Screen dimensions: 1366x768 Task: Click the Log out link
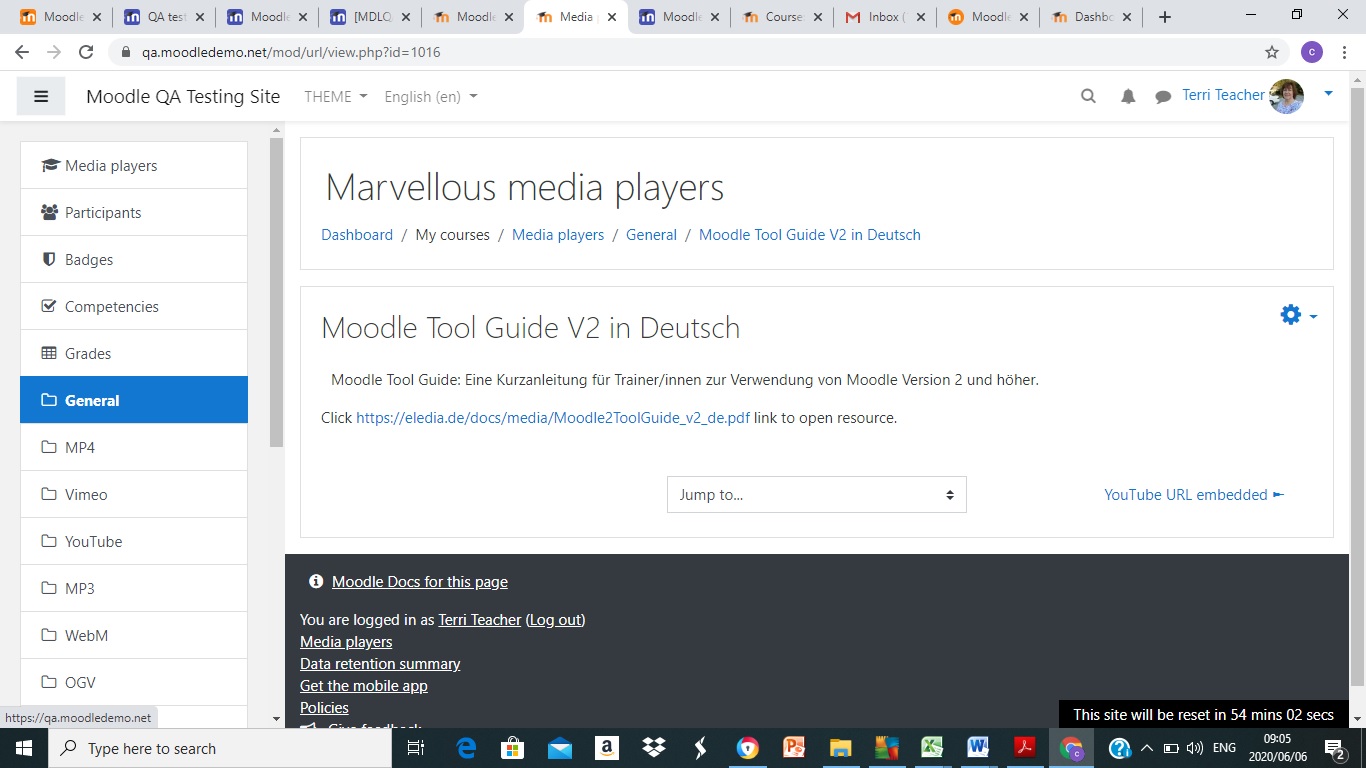(555, 620)
